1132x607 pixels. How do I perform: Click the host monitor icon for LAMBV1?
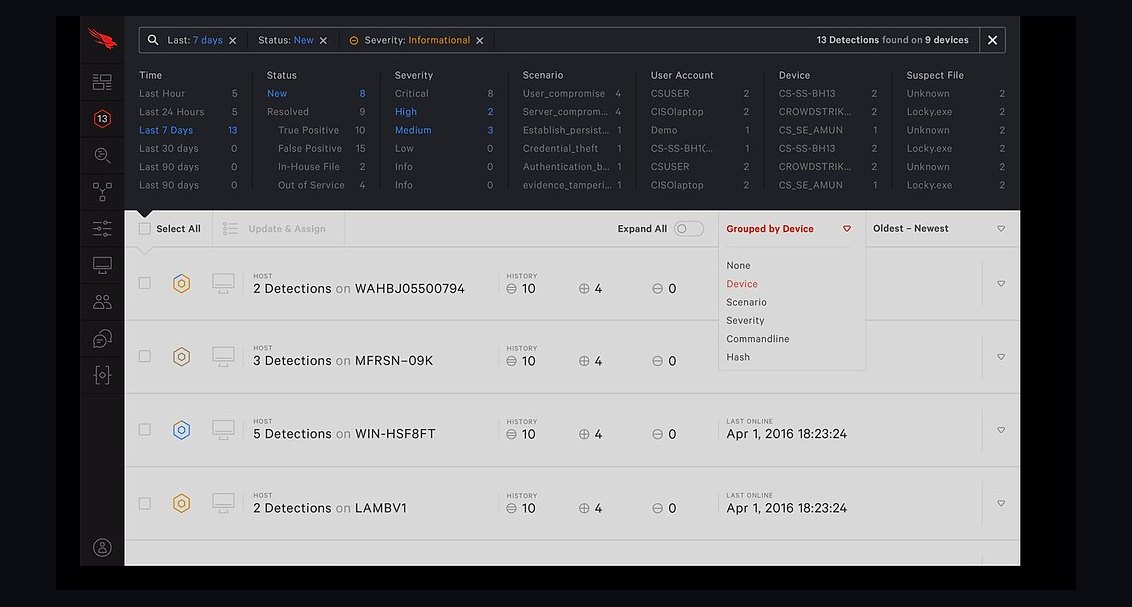pyautogui.click(x=223, y=503)
